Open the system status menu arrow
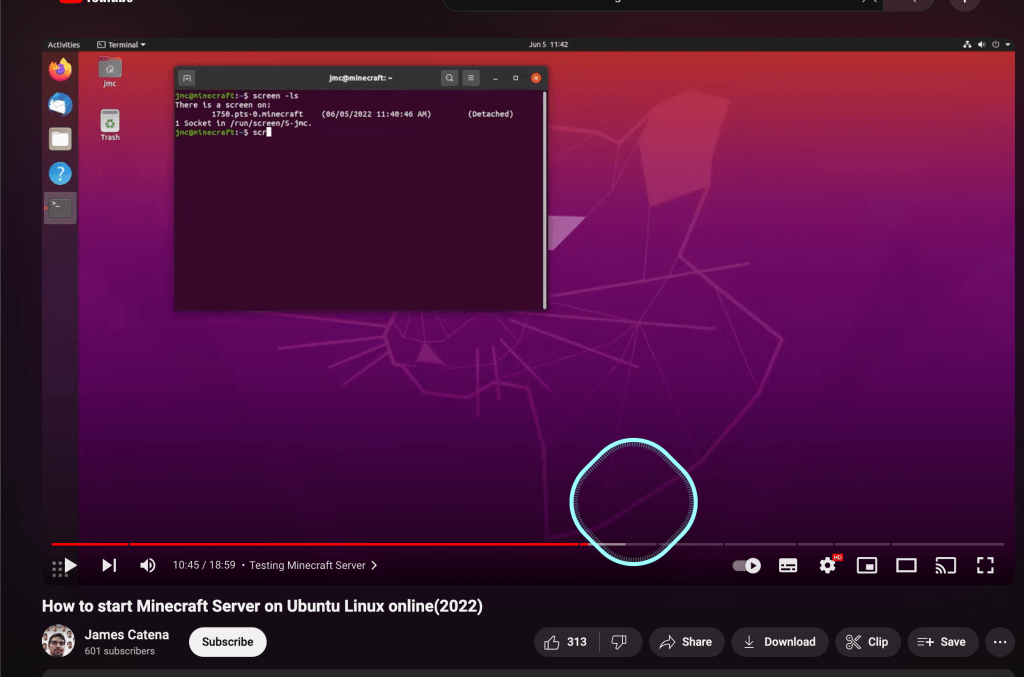Screen dimensions: 1024x677 click(1008, 44)
